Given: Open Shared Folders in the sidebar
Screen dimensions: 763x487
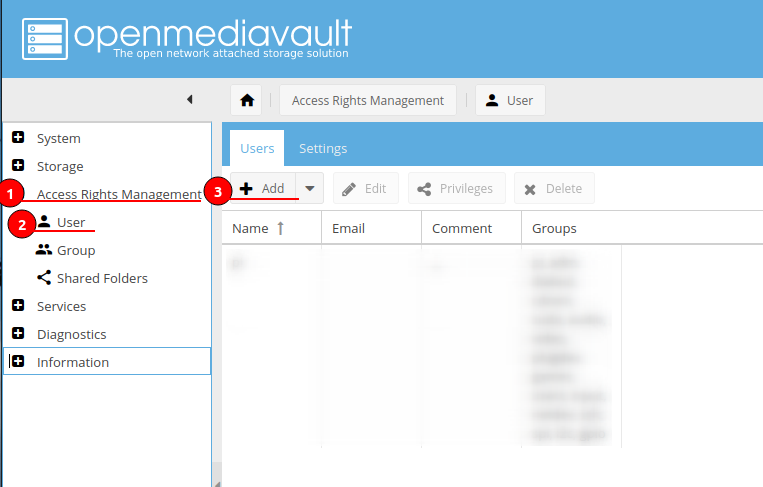Looking at the screenshot, I should coord(102,278).
